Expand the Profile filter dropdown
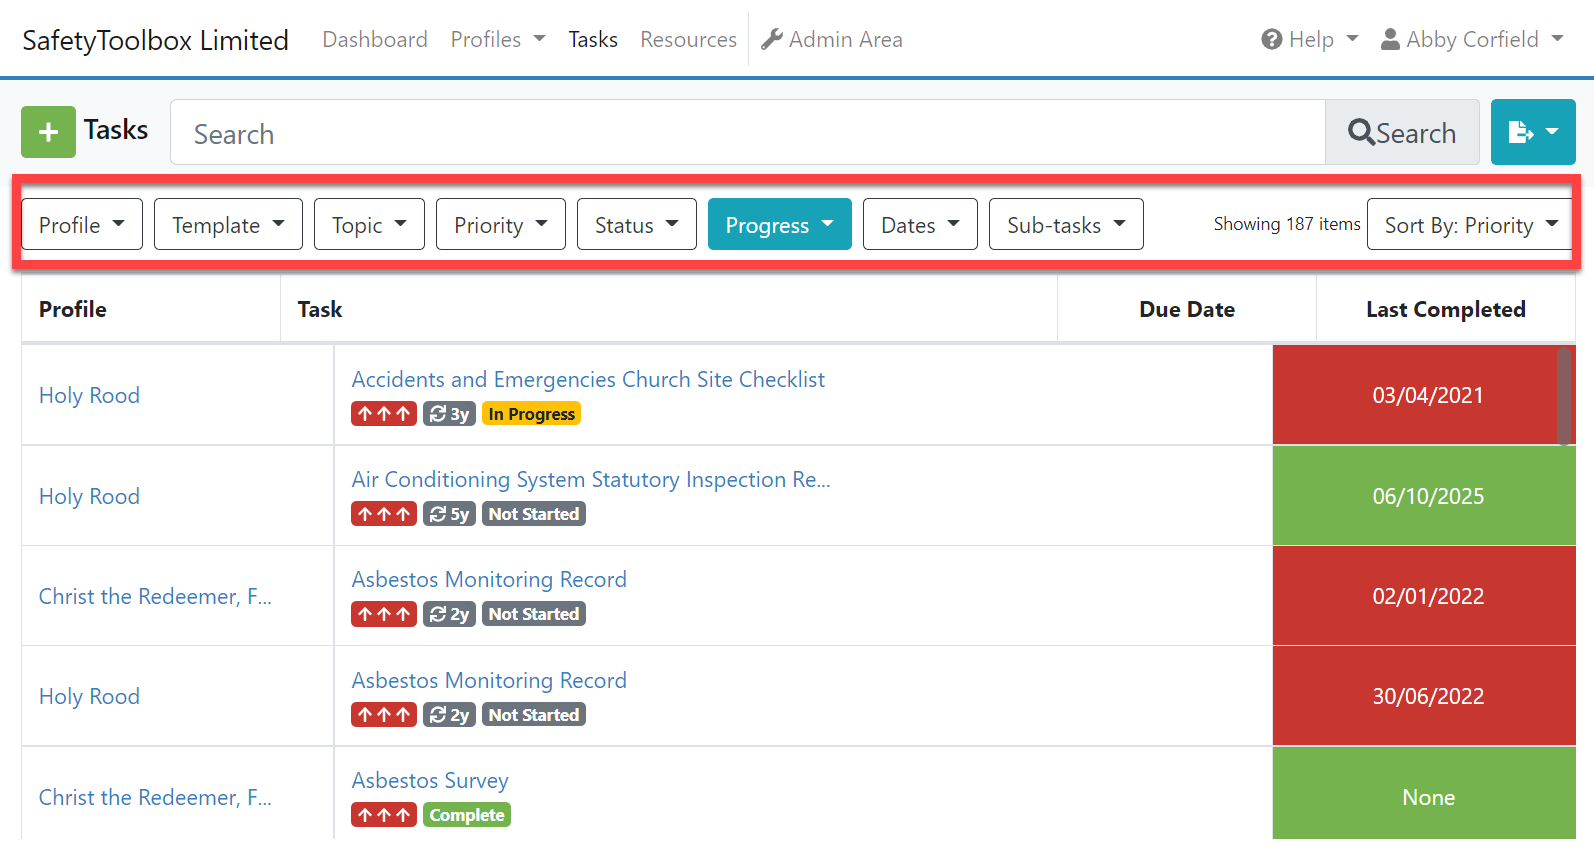The image size is (1594, 849). pyautogui.click(x=82, y=225)
